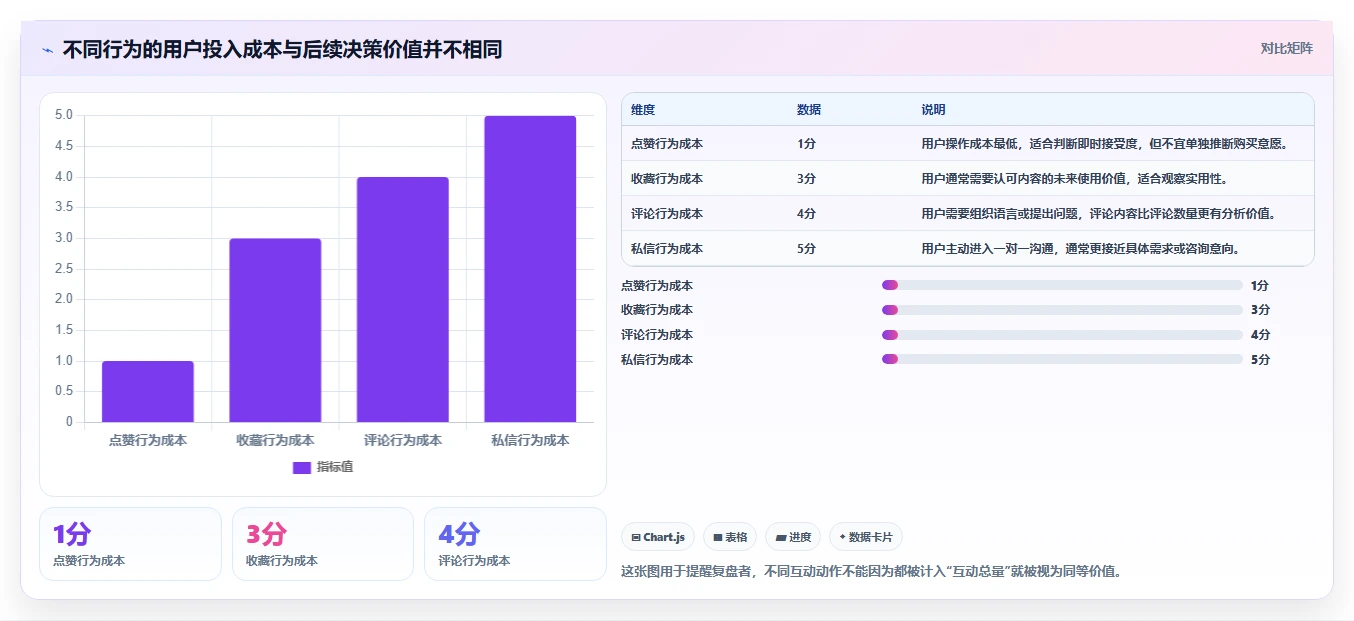The image size is (1354, 621).
Task: Select the 表格 tag chip
Action: 730,537
